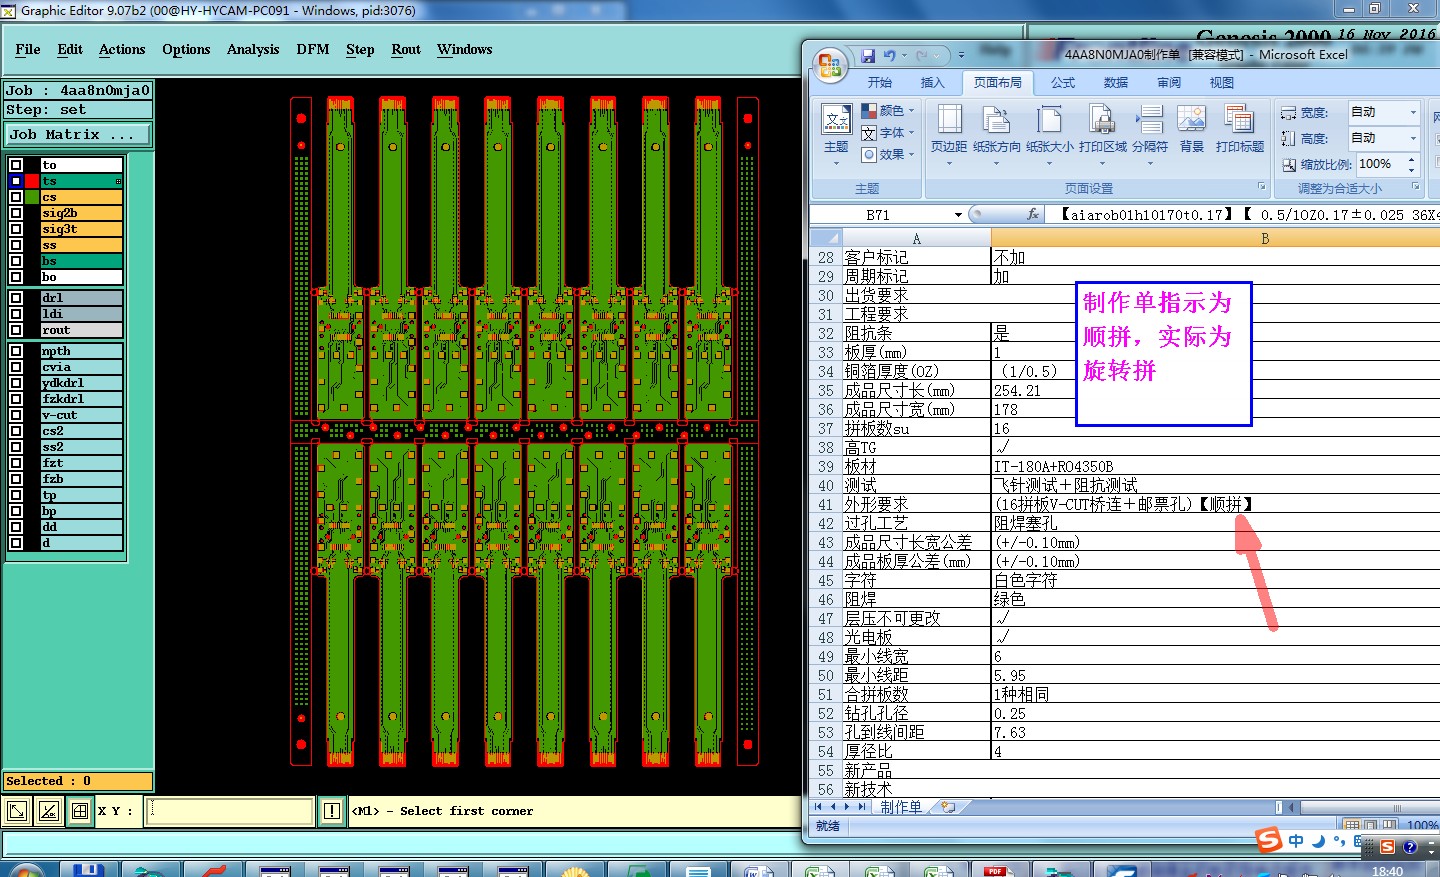Open the 主题 (Themes) gallery in Excel
This screenshot has height=877, width=1440.
836,133
